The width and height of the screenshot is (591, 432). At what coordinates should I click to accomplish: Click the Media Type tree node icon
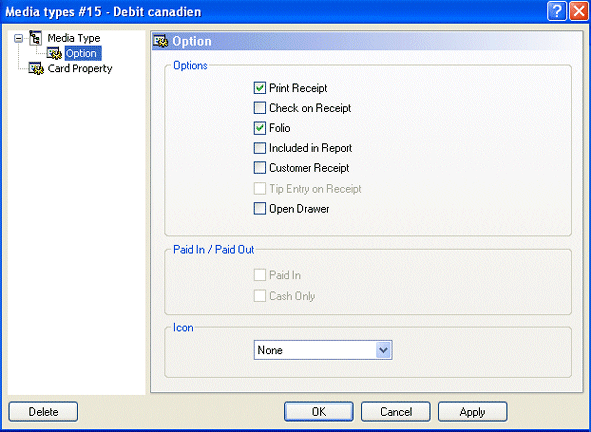35,38
